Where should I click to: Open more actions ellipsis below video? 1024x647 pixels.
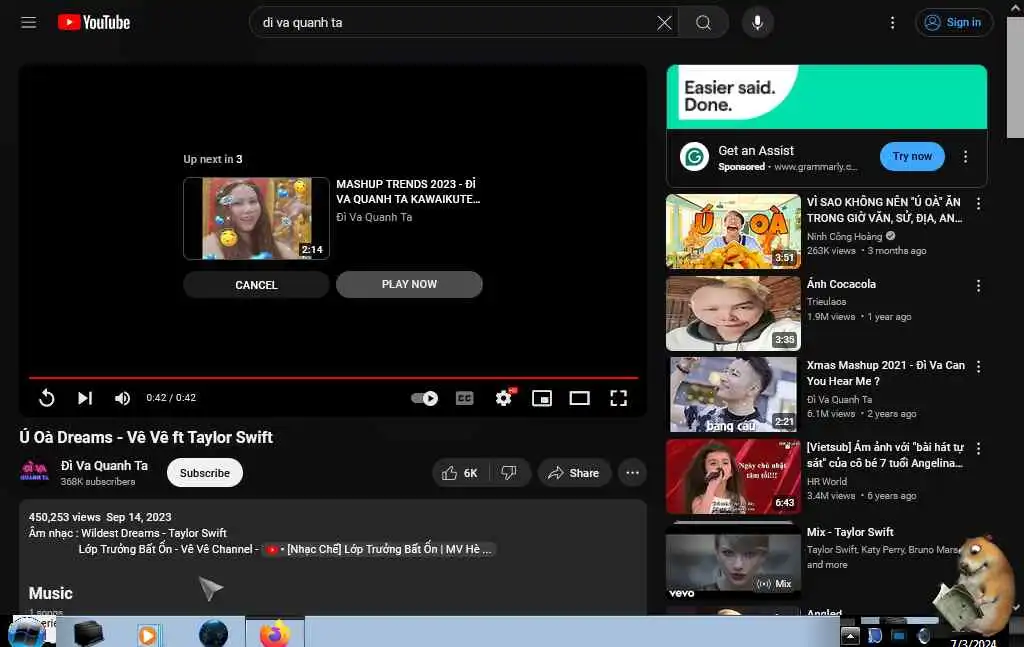[x=632, y=473]
